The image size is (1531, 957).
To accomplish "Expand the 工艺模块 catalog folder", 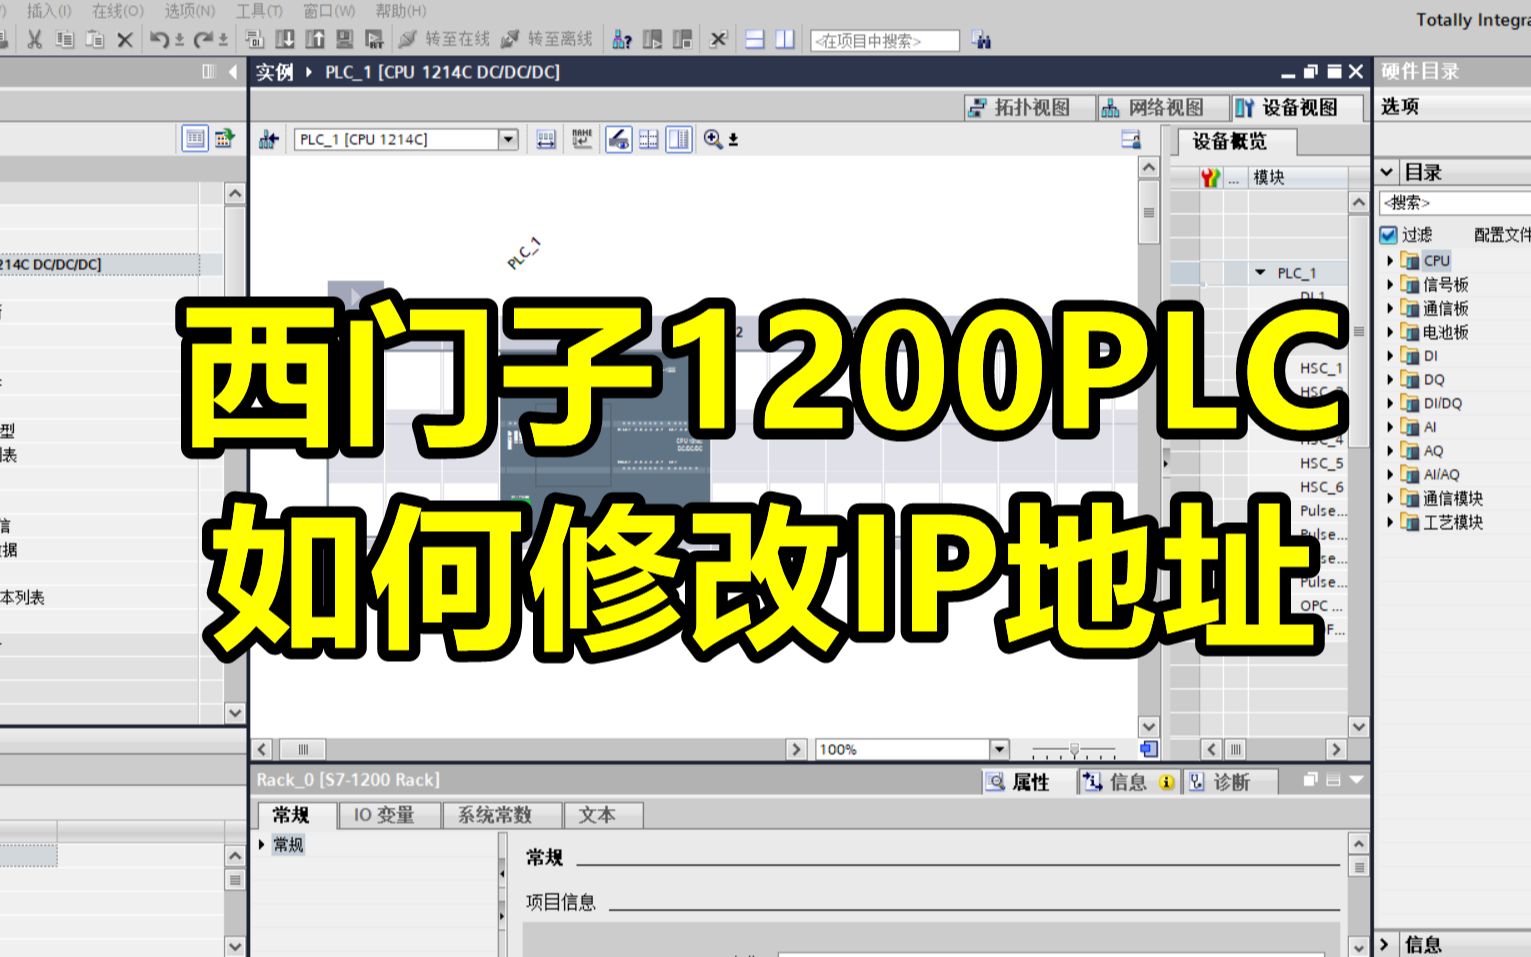I will (x=1390, y=522).
